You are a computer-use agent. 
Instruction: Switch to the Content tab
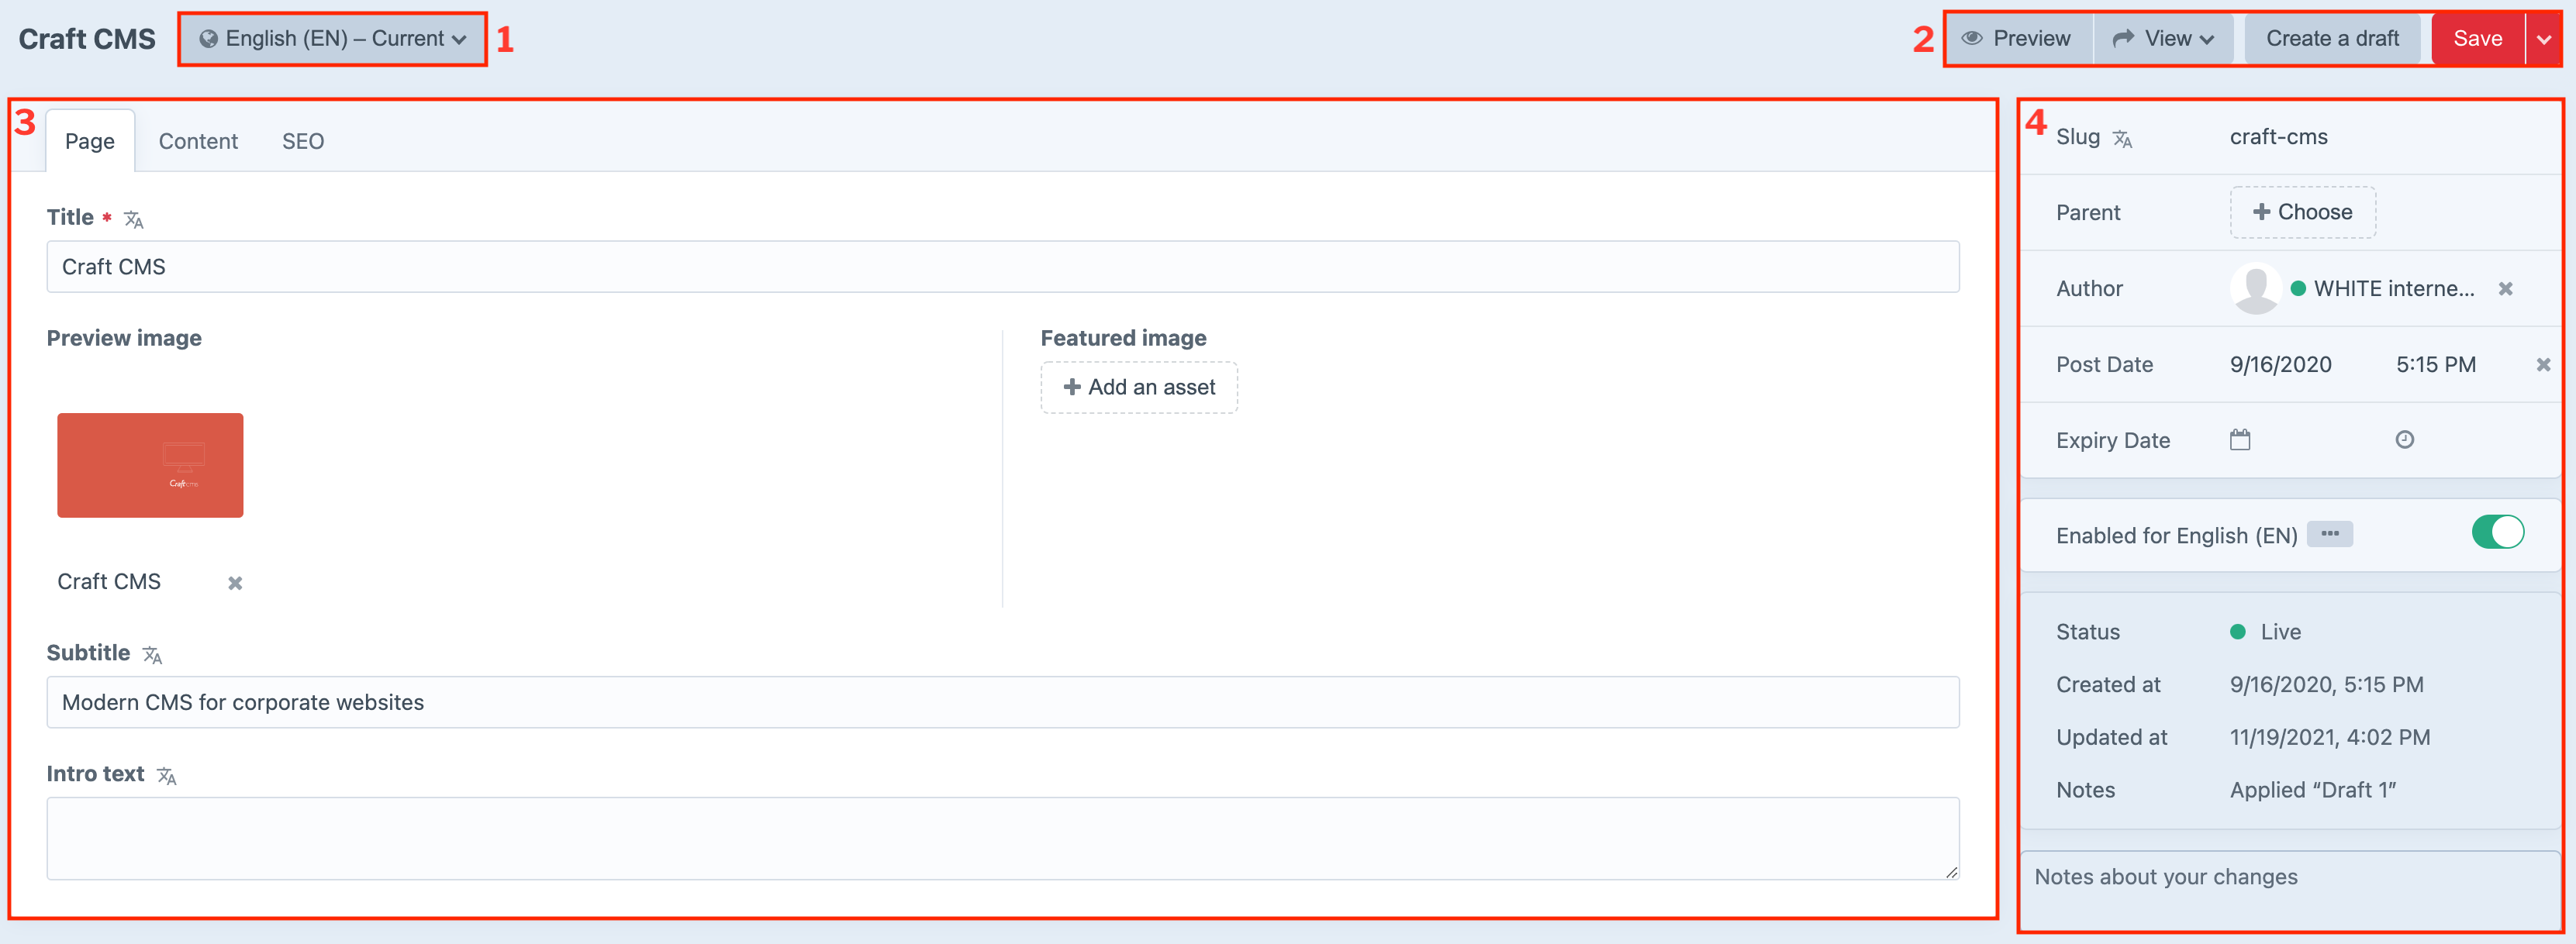(198, 142)
